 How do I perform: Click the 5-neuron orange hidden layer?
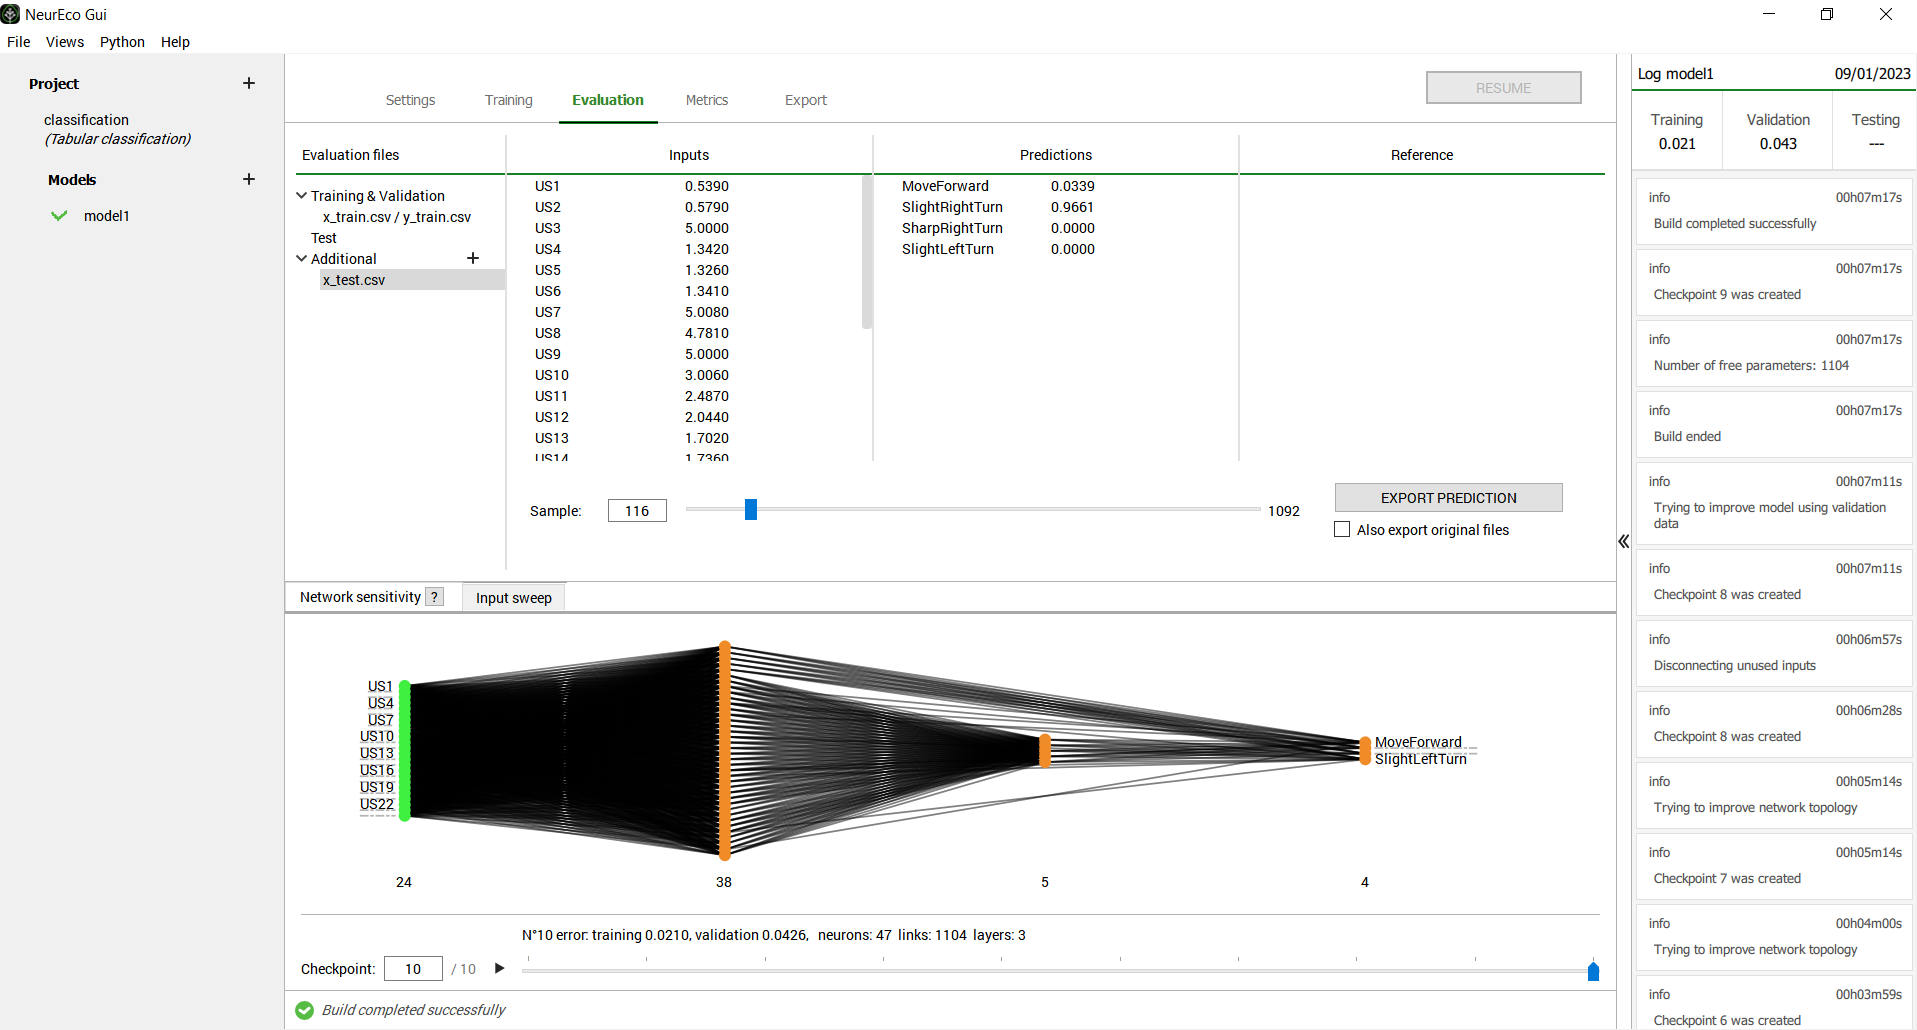(1045, 750)
